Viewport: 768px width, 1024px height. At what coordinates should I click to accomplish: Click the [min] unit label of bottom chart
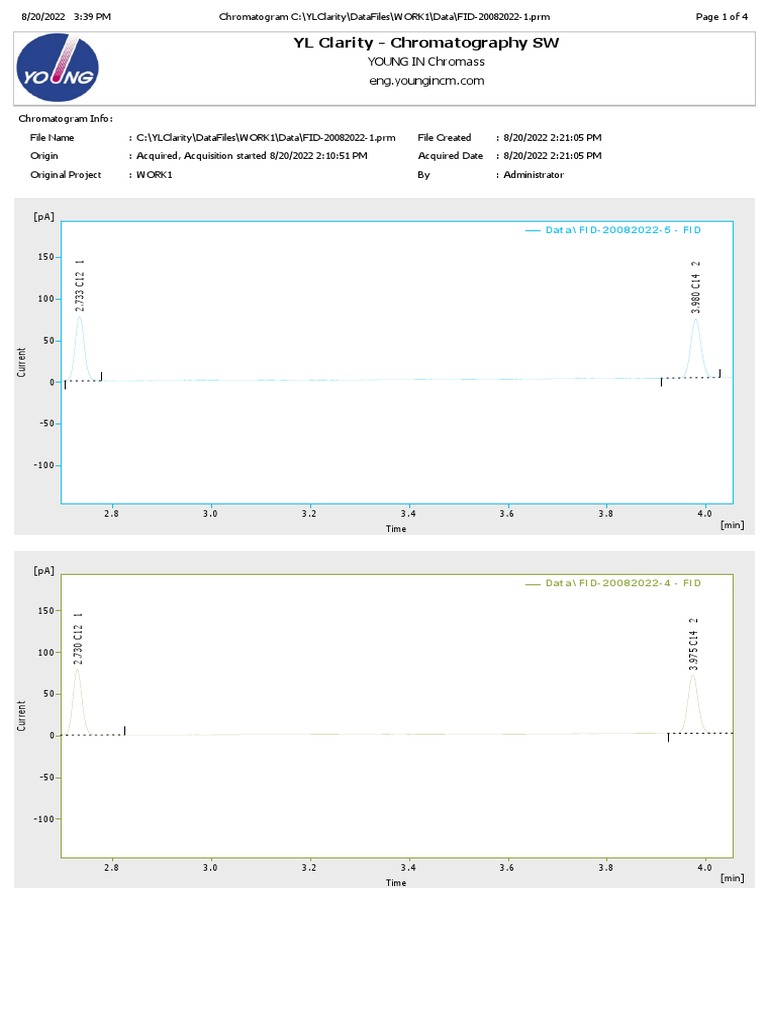click(732, 878)
